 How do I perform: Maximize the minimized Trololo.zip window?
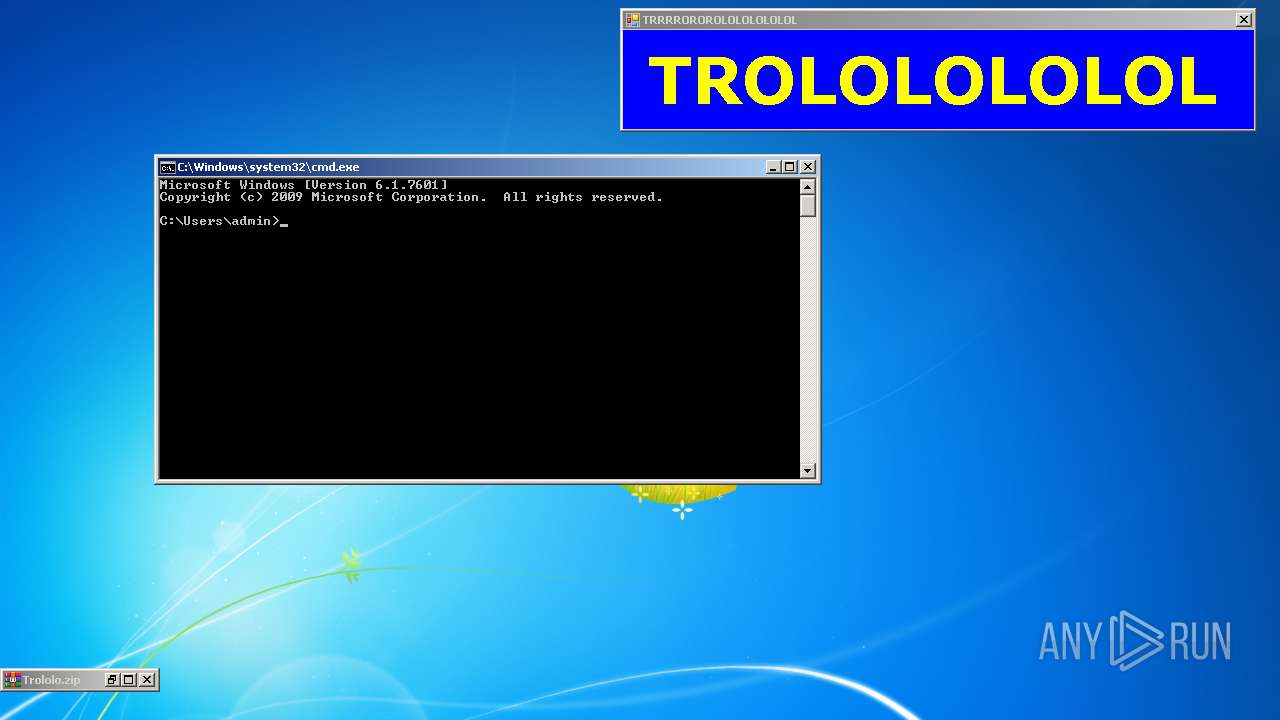coord(129,680)
